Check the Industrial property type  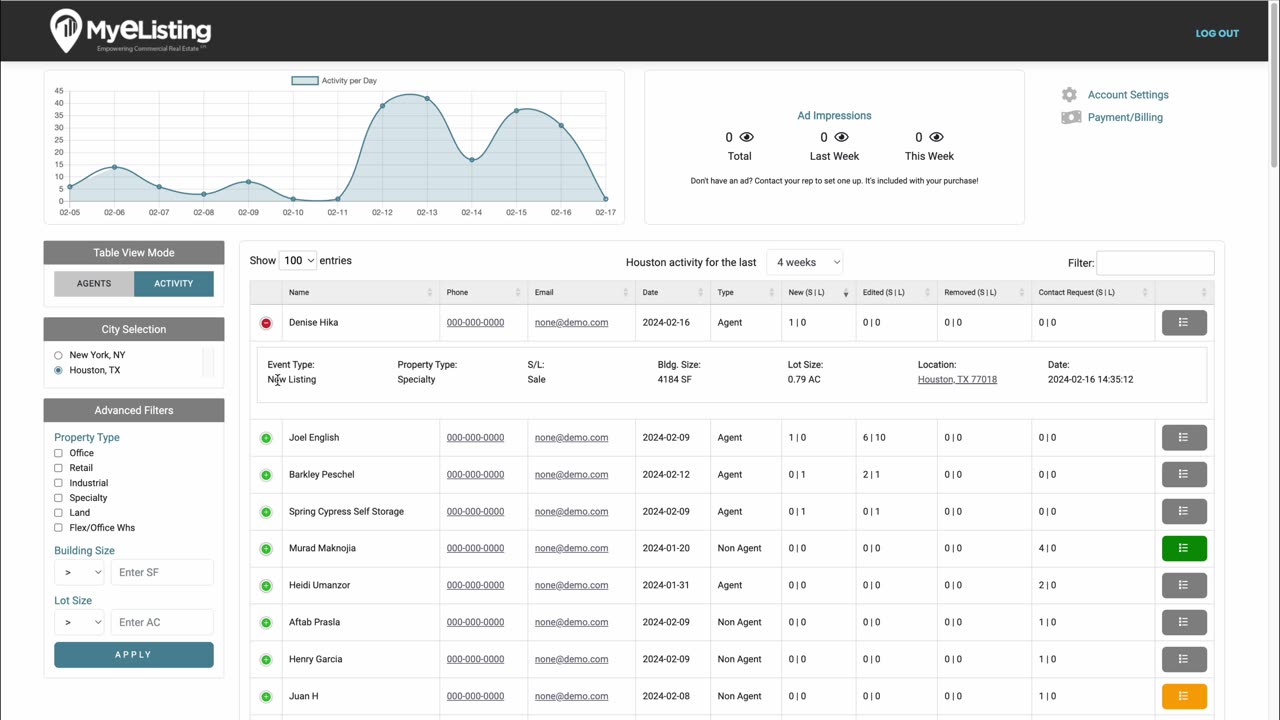58,483
